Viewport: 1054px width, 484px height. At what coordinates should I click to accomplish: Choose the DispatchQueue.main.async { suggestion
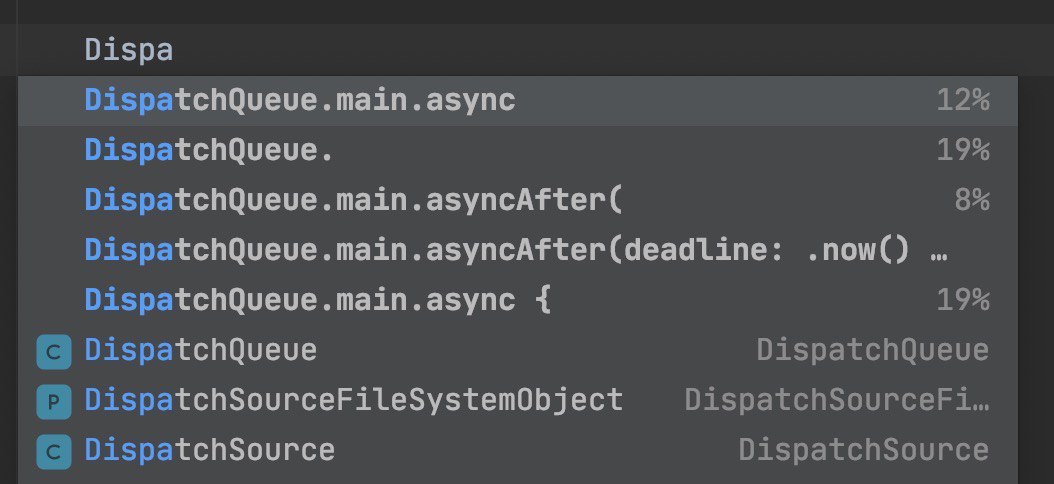pos(318,300)
